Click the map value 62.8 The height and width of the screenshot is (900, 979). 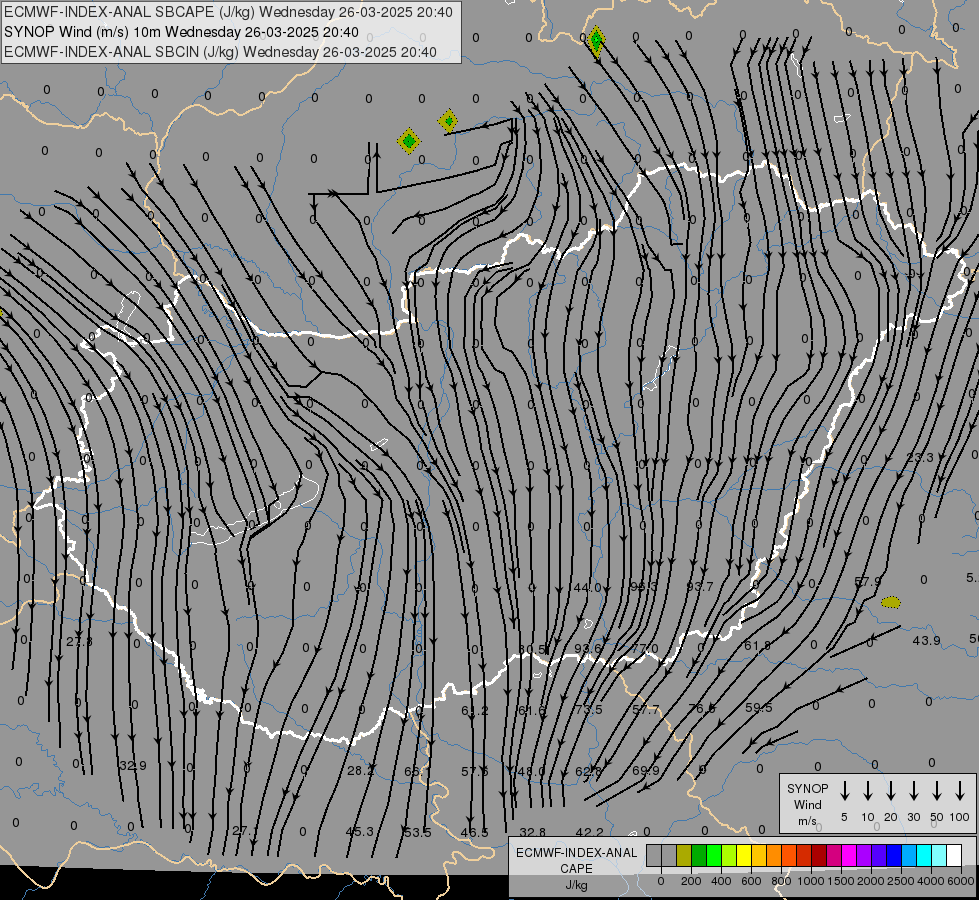[x=589, y=772]
